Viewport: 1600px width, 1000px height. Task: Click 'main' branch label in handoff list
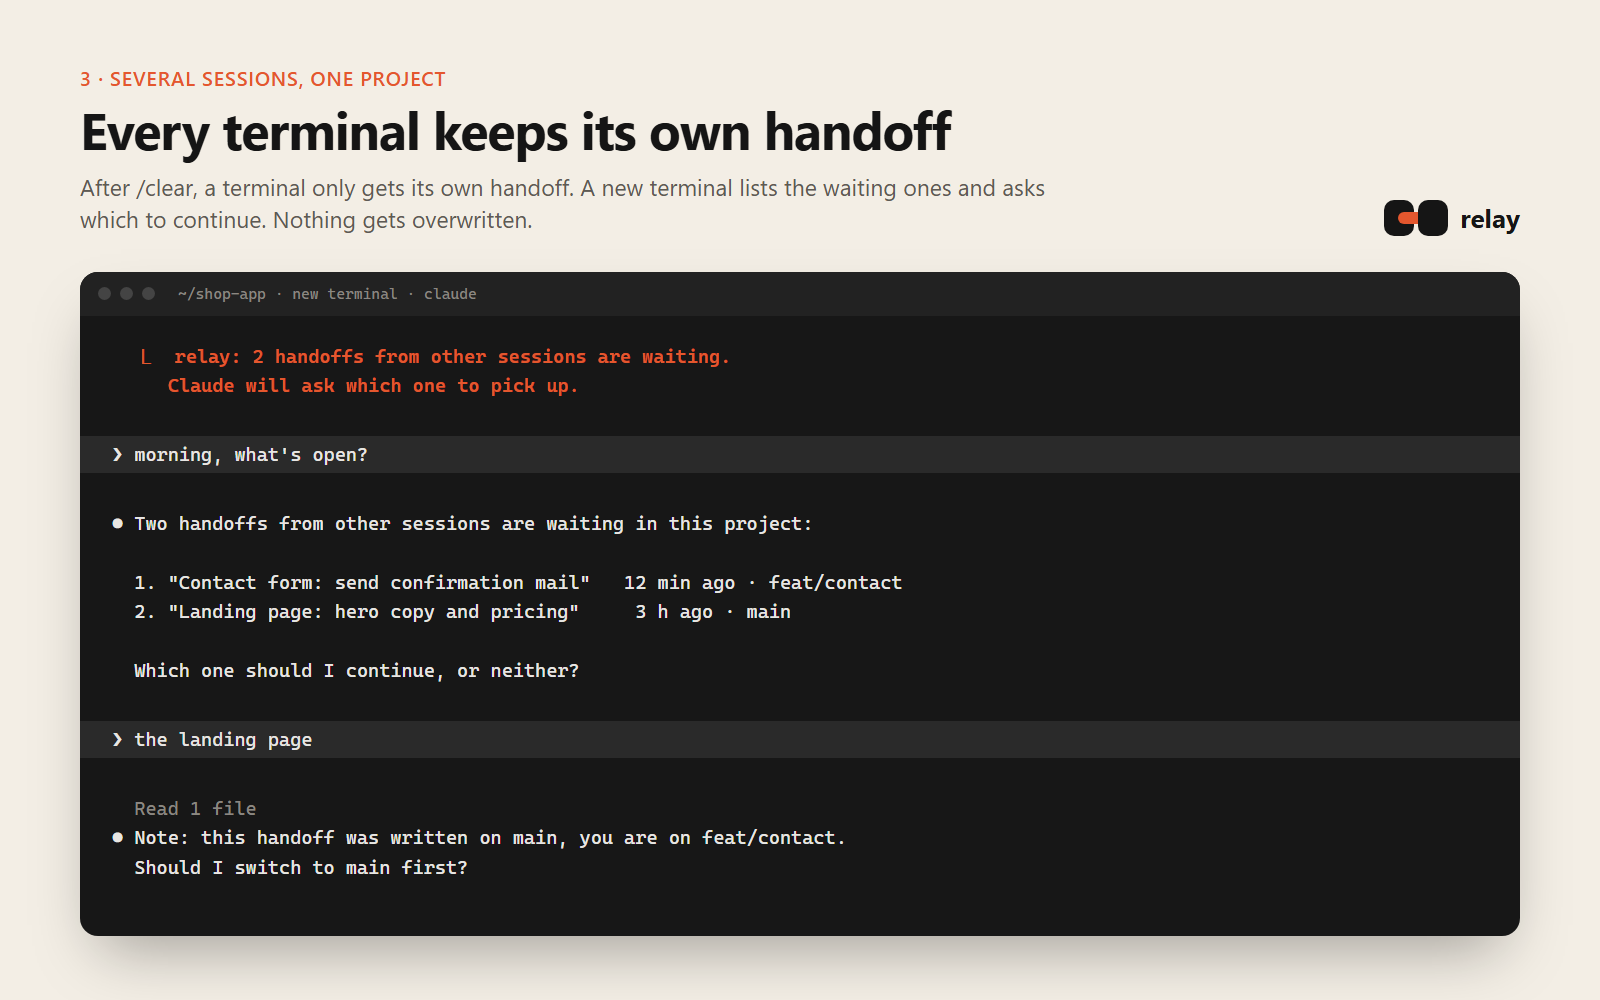tap(768, 612)
